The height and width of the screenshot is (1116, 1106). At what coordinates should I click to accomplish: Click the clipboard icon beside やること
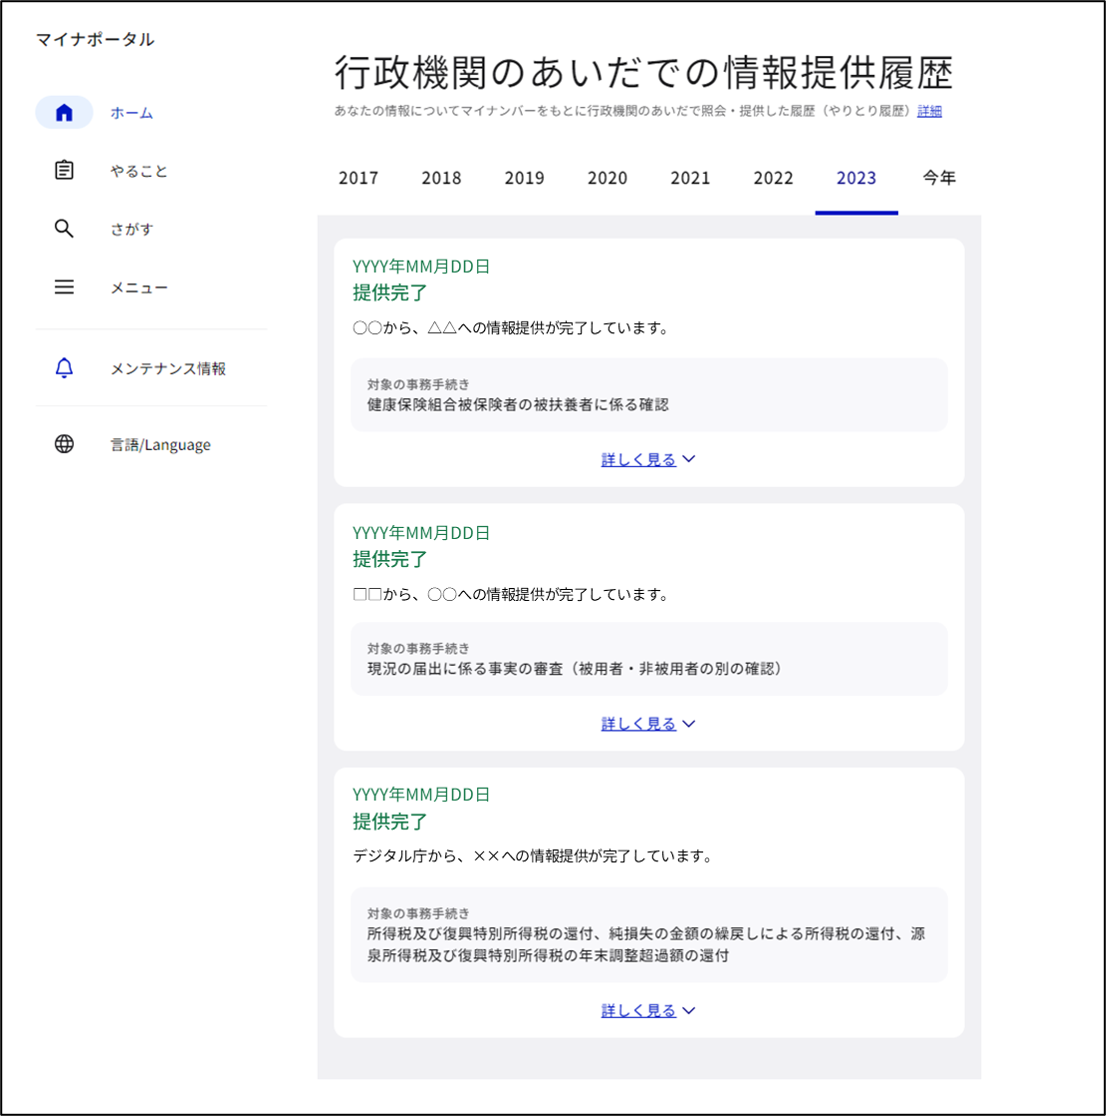coord(64,171)
